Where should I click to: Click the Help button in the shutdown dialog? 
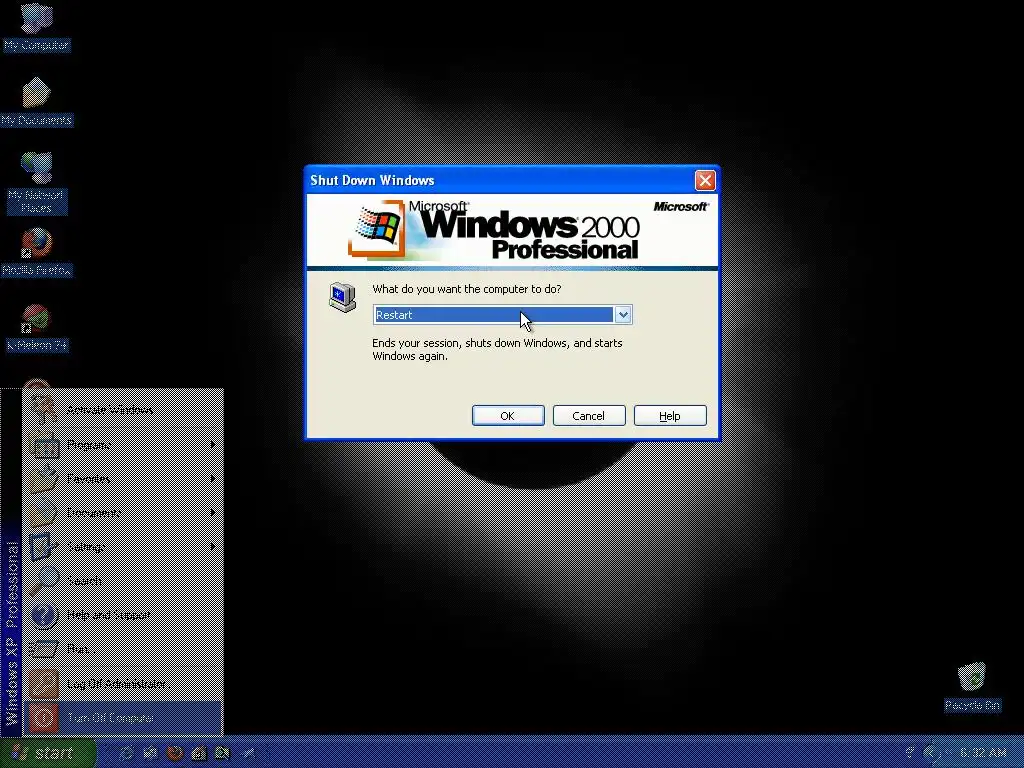click(x=670, y=416)
